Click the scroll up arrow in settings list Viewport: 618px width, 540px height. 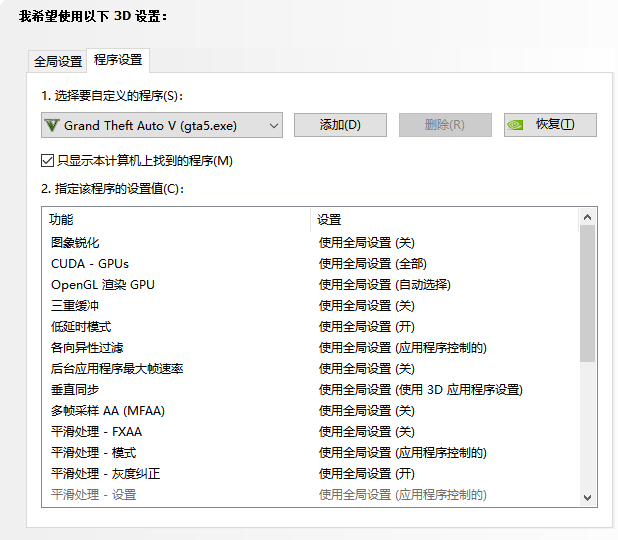pos(588,216)
